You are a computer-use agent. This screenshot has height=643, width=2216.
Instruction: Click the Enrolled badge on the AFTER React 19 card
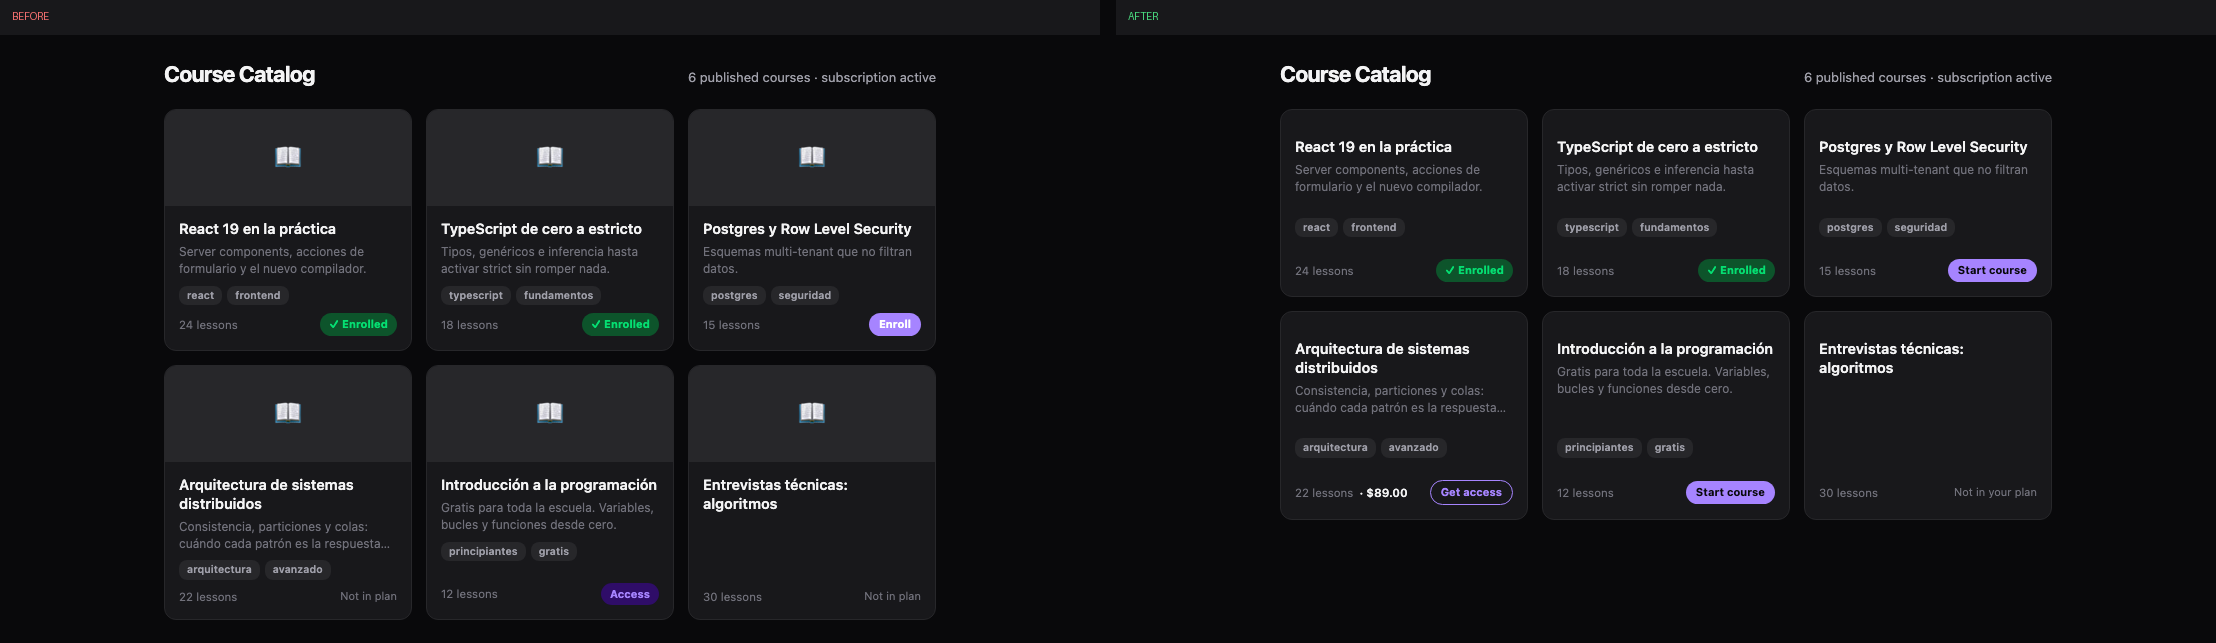click(1474, 270)
